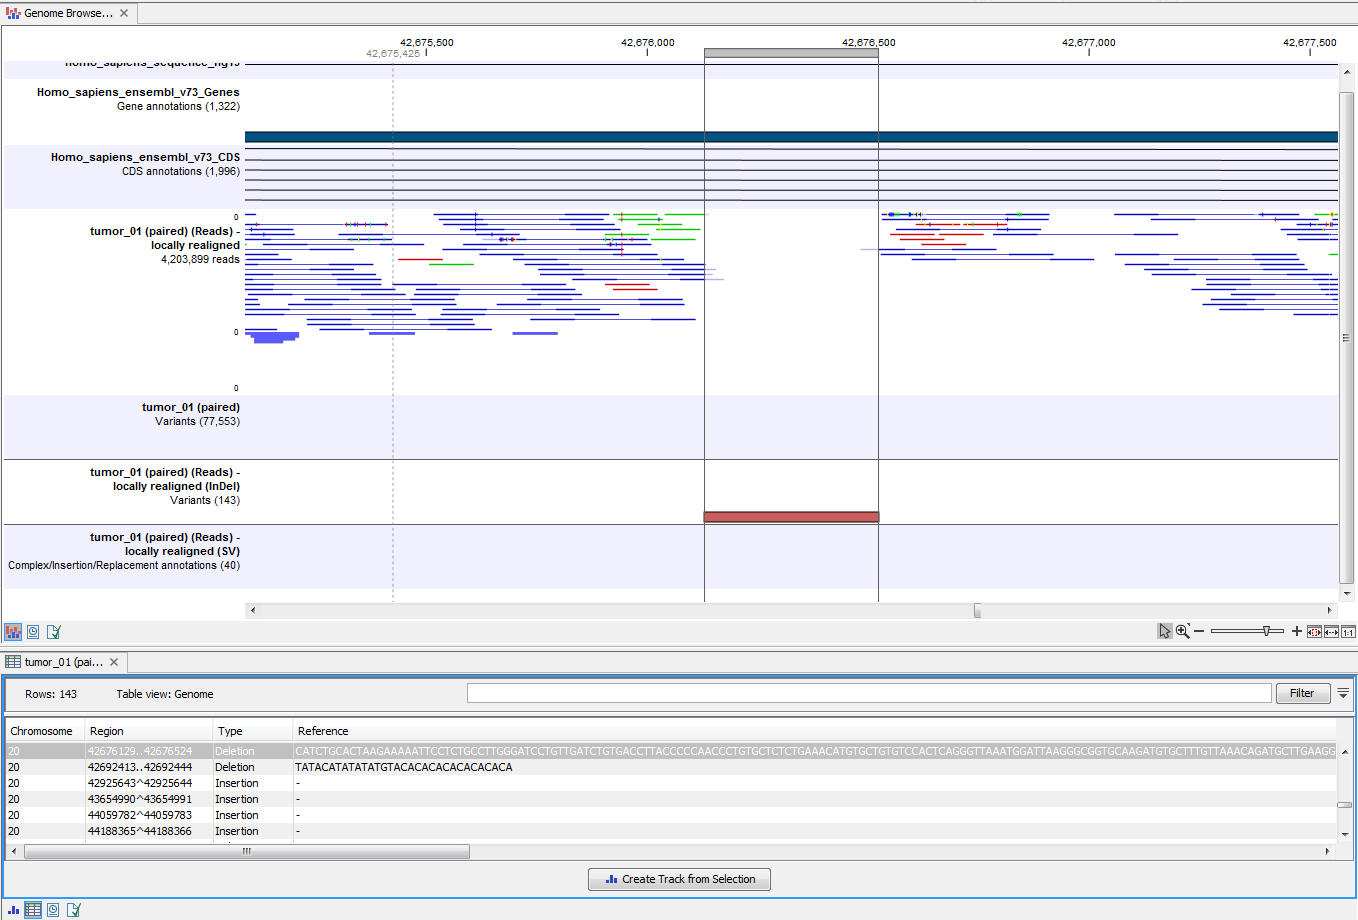Set view to 1:1 zoom icon
The width and height of the screenshot is (1358, 920).
1348,631
